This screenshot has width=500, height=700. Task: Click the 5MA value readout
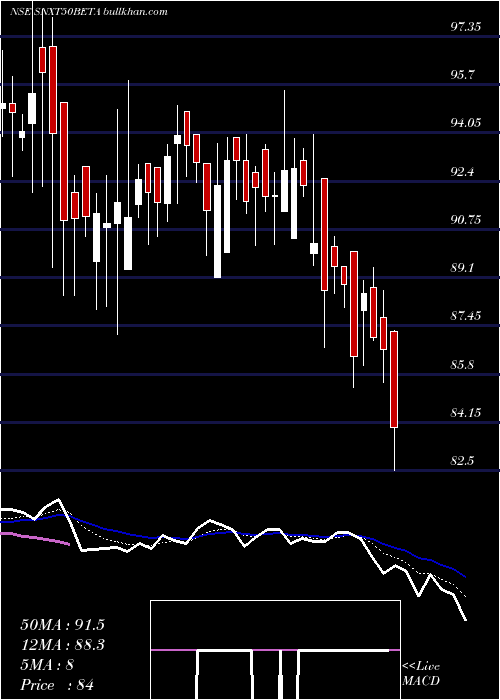[x=47, y=665]
